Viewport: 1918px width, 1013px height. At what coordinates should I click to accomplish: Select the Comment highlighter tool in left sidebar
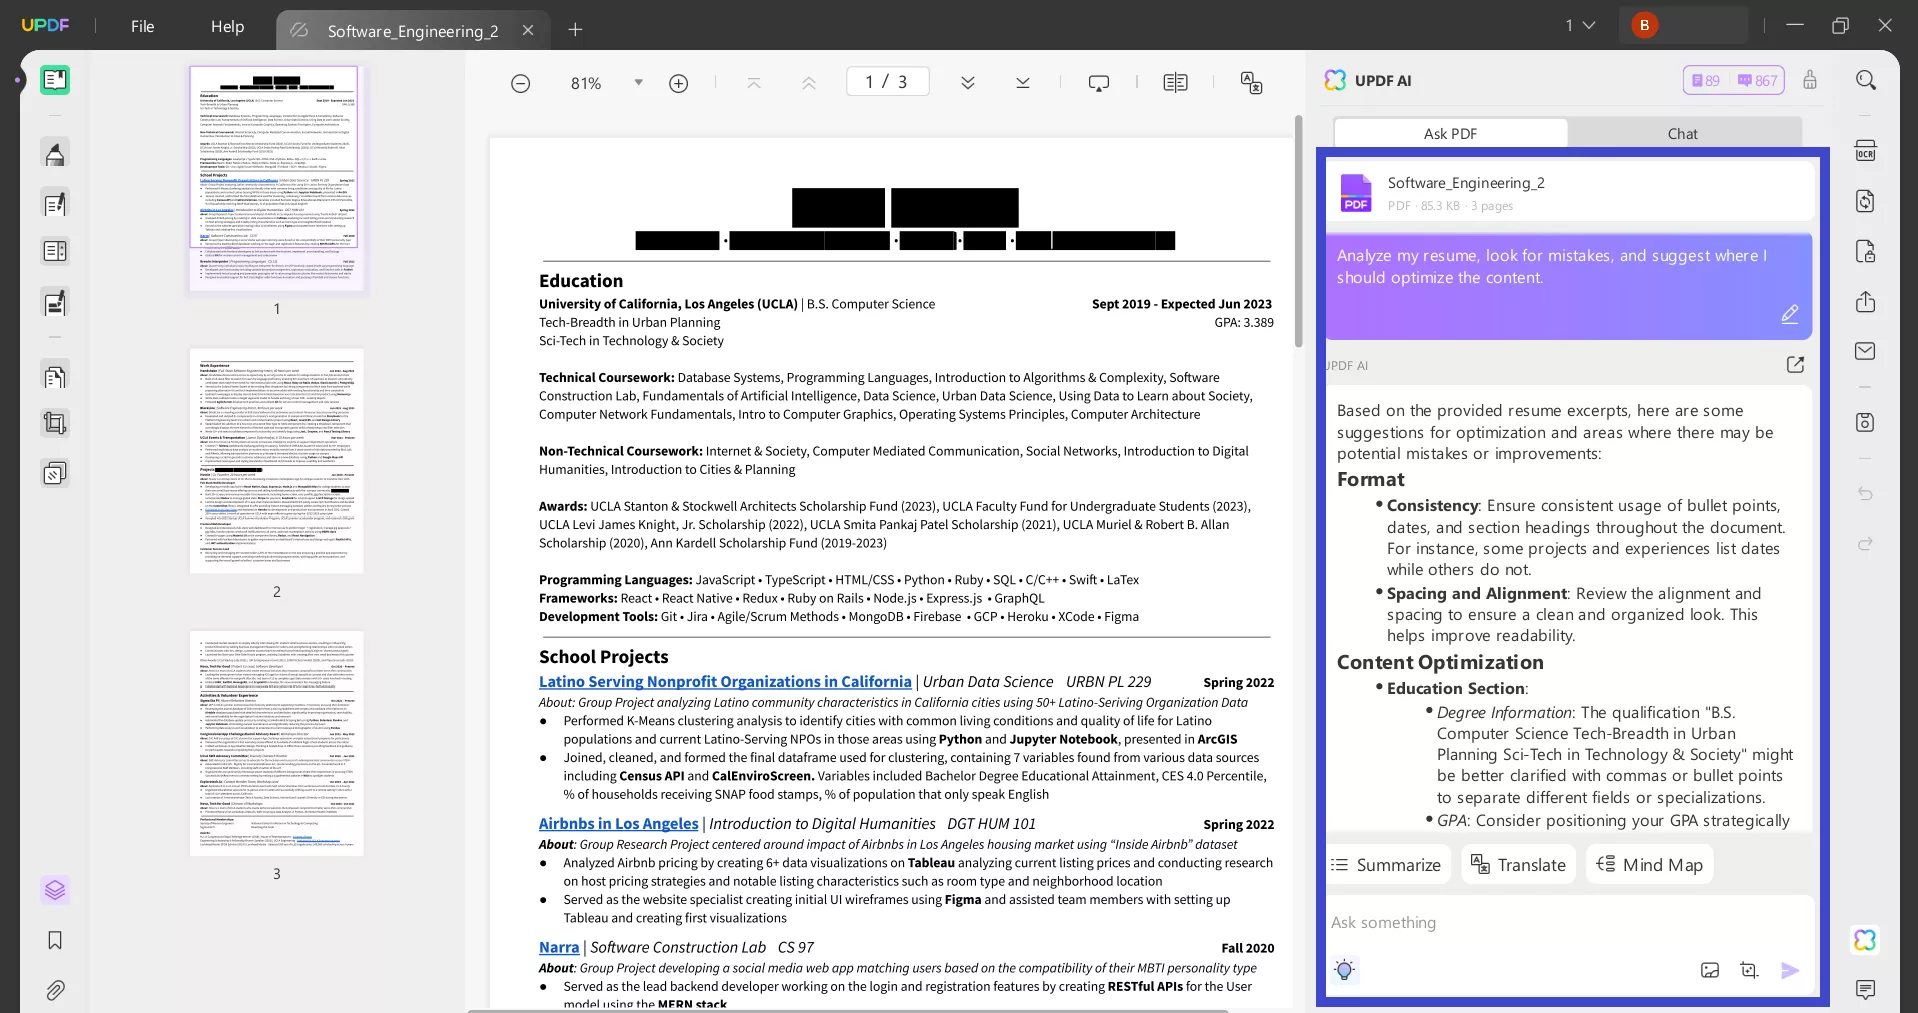pyautogui.click(x=55, y=154)
